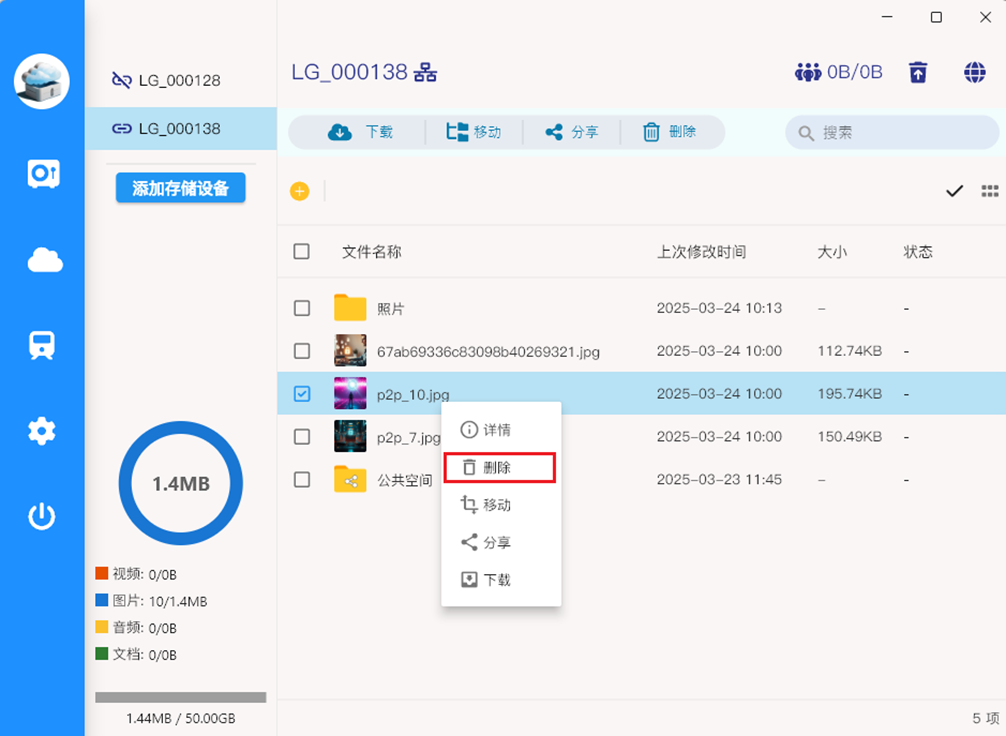Click the checkmark select-all icon

pos(955,191)
